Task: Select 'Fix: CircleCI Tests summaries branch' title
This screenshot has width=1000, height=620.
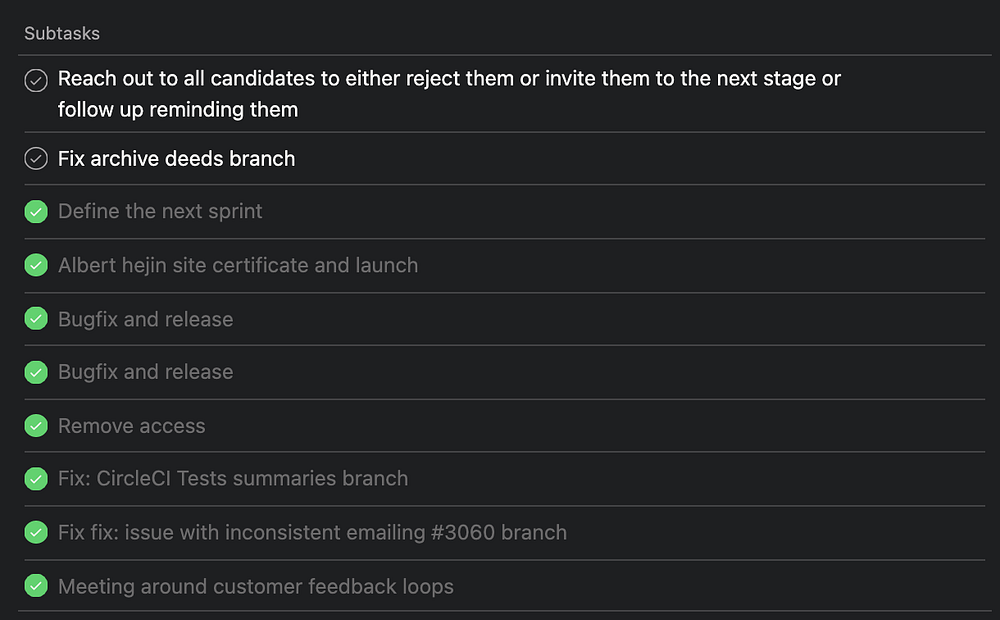Action: click(233, 479)
